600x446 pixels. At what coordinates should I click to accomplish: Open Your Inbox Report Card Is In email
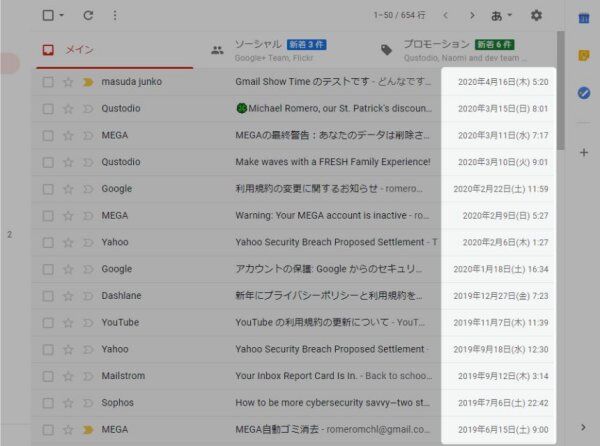tap(334, 376)
